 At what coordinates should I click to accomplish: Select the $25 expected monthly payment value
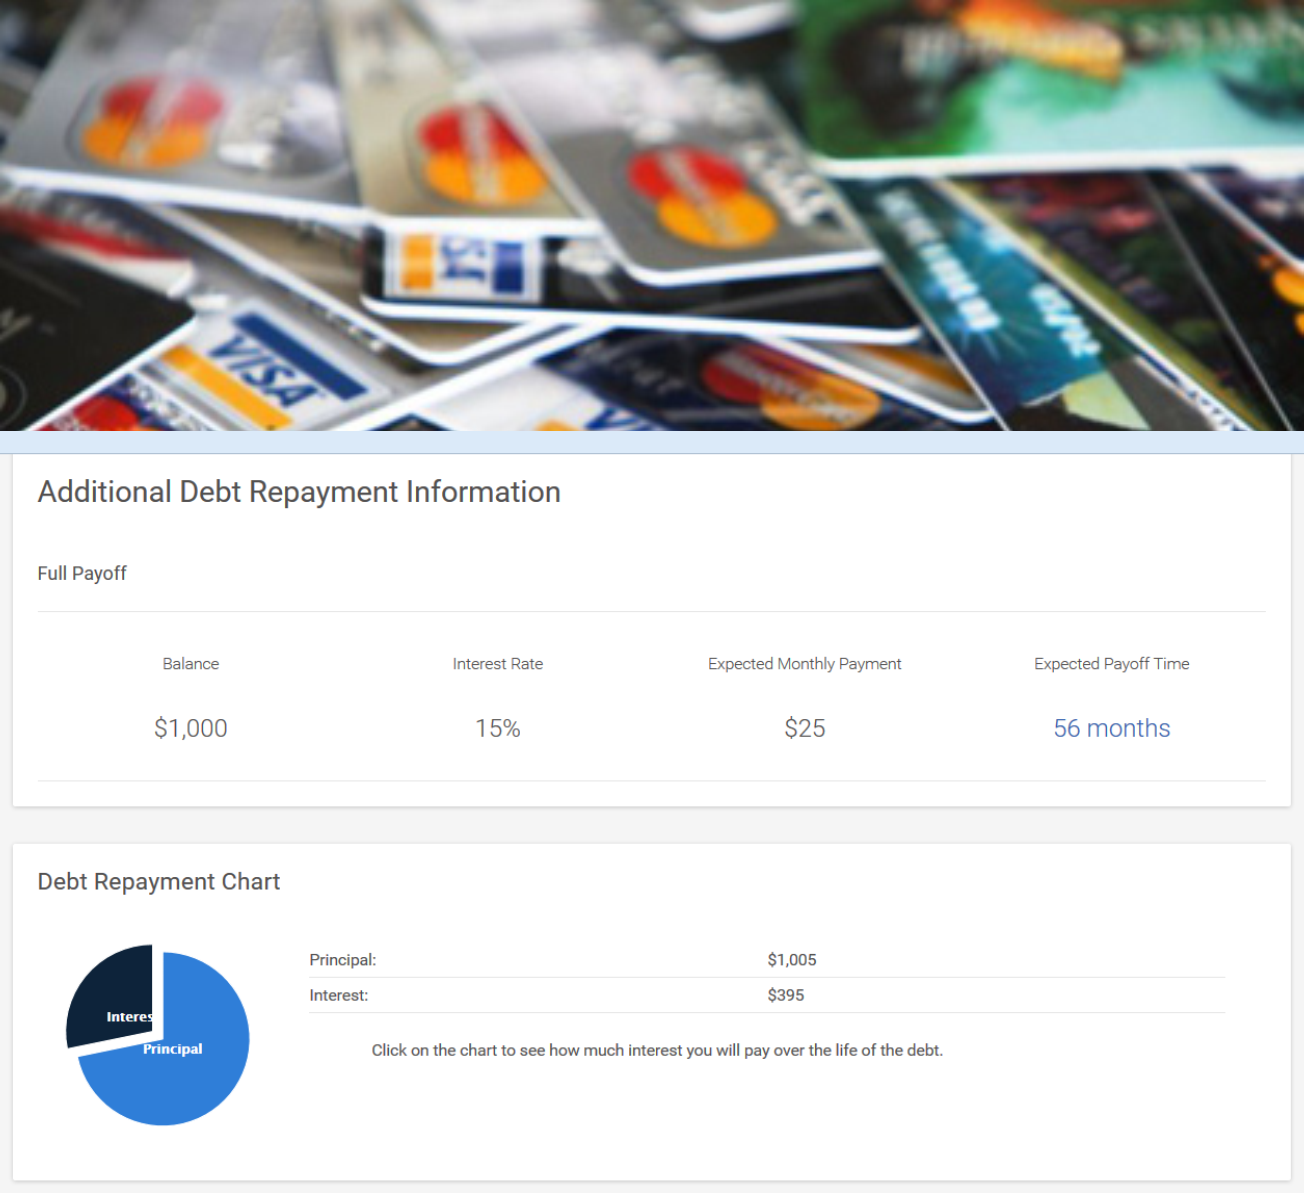pyautogui.click(x=805, y=728)
